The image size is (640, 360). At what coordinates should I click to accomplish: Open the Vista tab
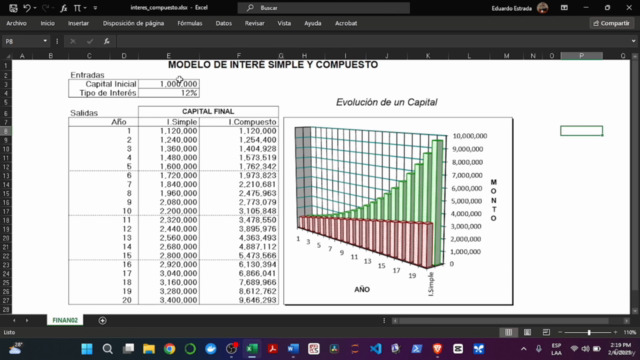284,23
